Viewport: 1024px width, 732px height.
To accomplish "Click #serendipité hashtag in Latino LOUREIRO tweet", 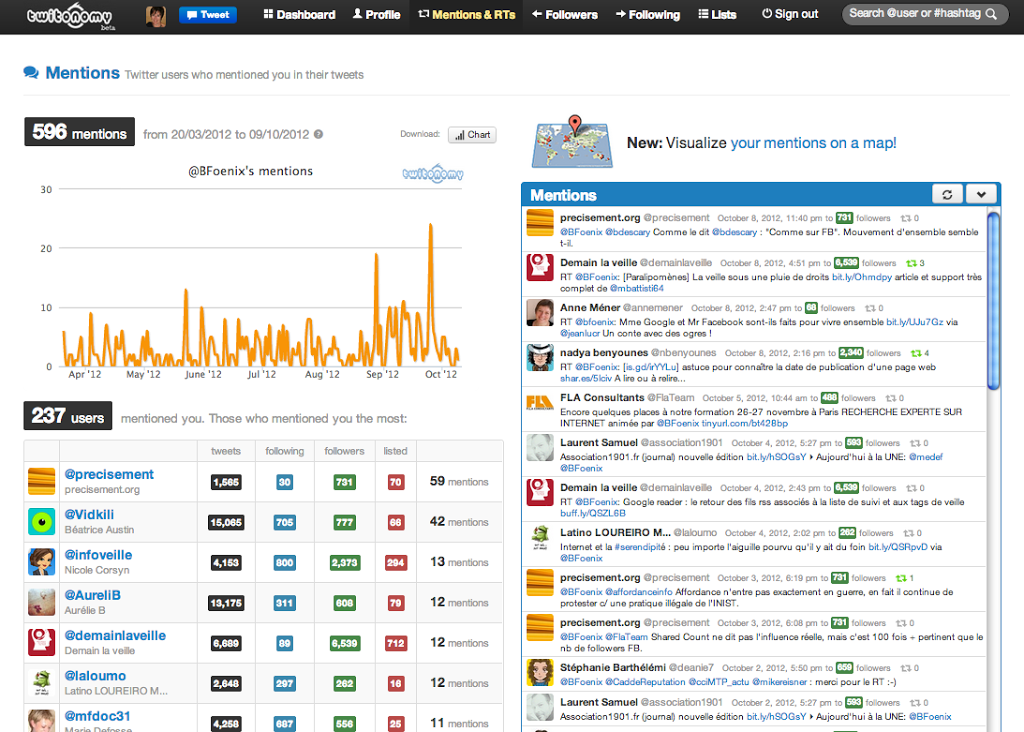I will [x=641, y=547].
